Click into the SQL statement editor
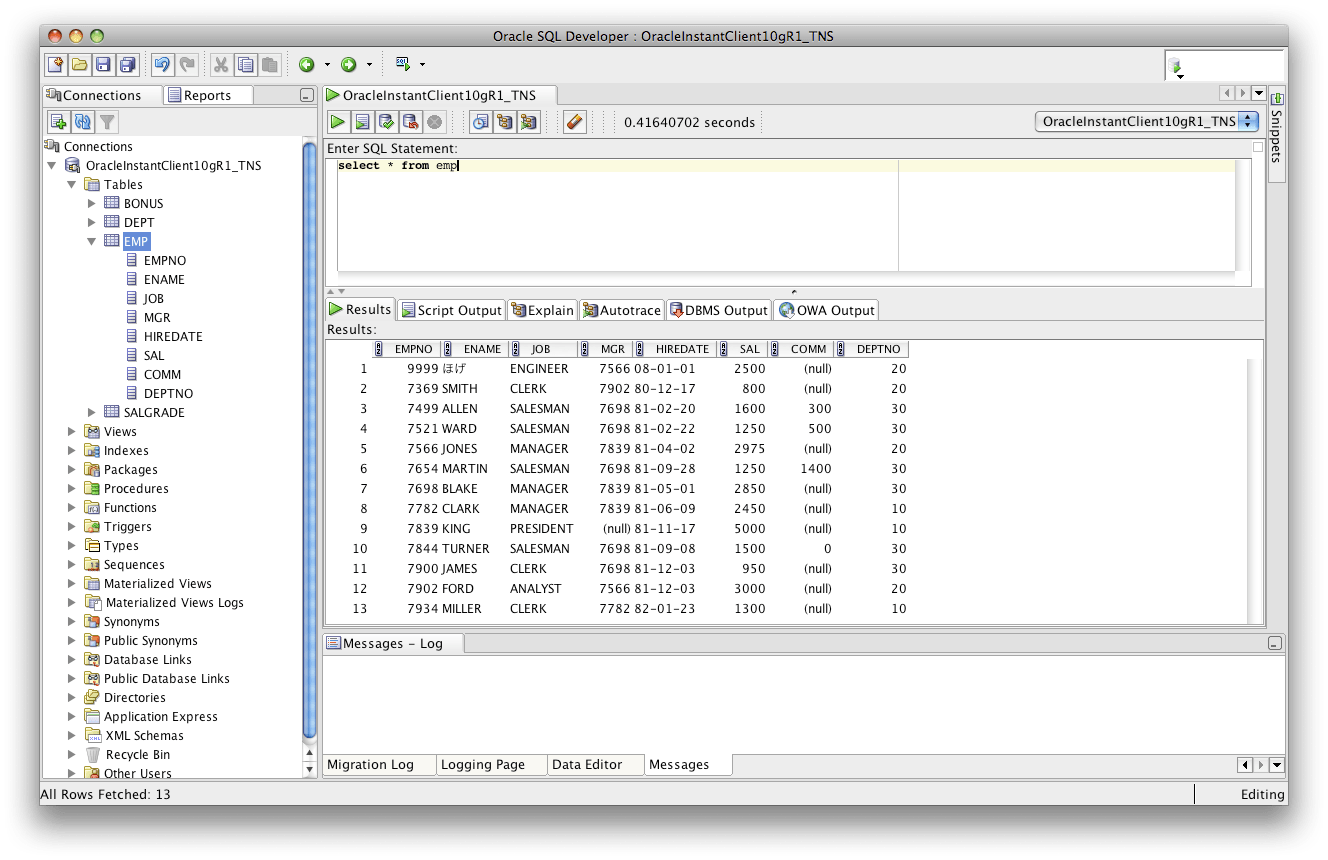 point(786,215)
